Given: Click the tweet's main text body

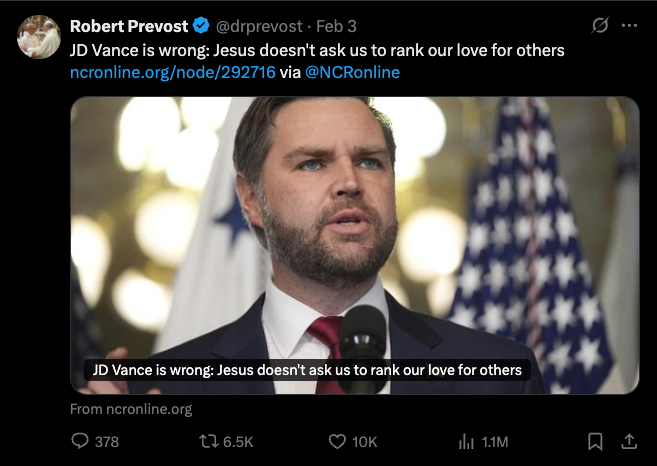Looking at the screenshot, I should click(x=317, y=50).
